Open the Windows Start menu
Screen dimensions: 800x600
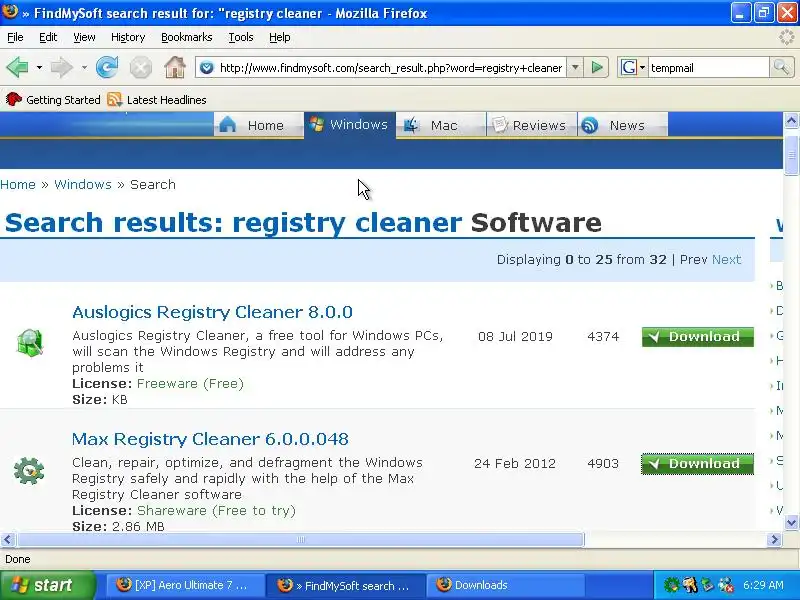(x=47, y=585)
